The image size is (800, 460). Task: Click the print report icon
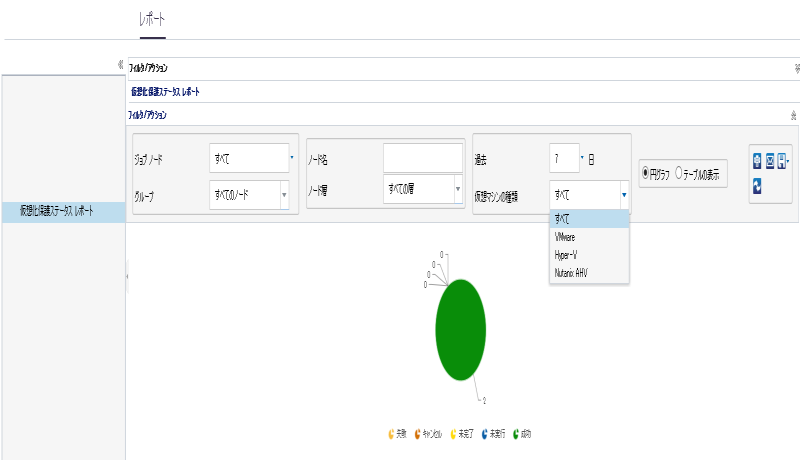click(x=757, y=161)
